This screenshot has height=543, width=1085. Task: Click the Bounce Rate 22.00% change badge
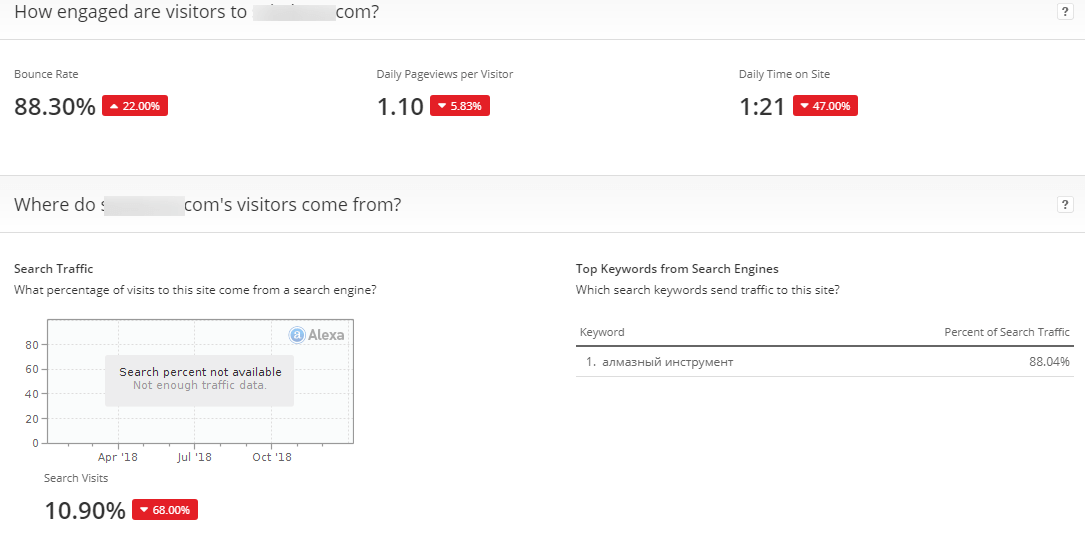135,106
